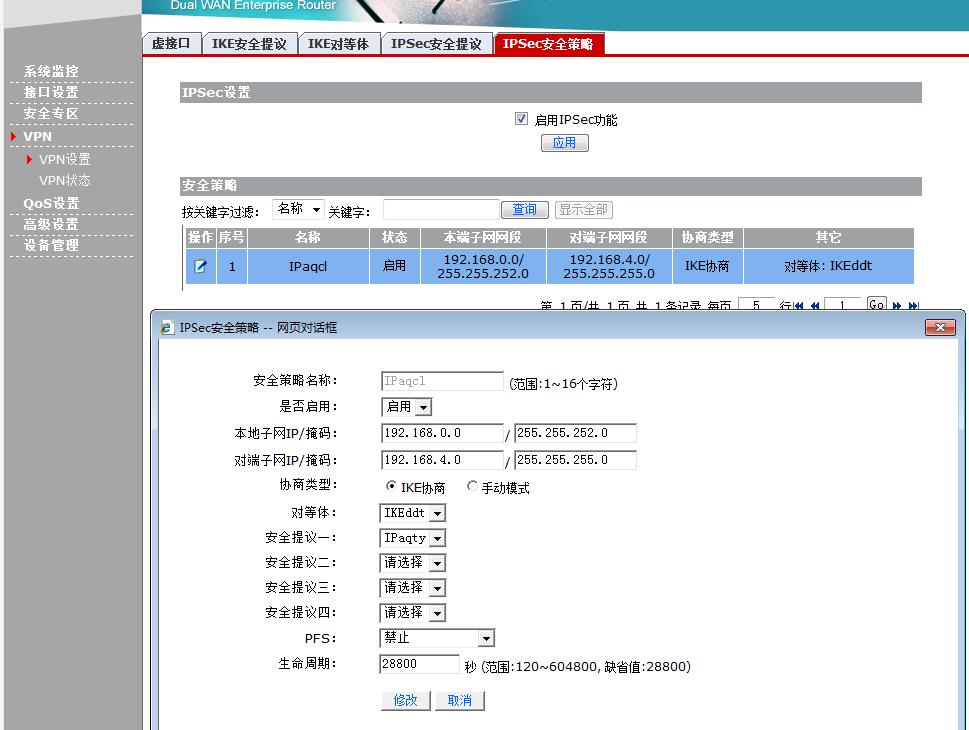Click the remote subnet mask field 255.255.255.0
This screenshot has width=969, height=730.
point(575,460)
